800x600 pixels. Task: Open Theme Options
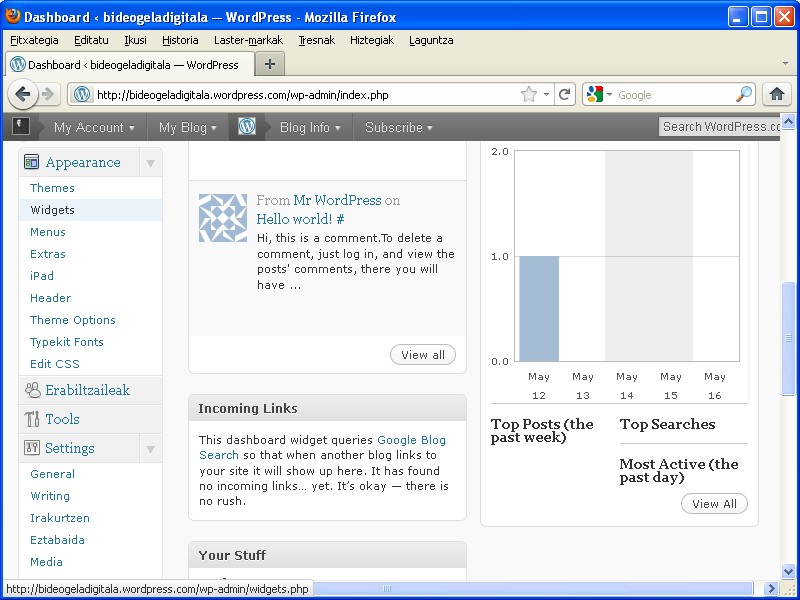[73, 319]
